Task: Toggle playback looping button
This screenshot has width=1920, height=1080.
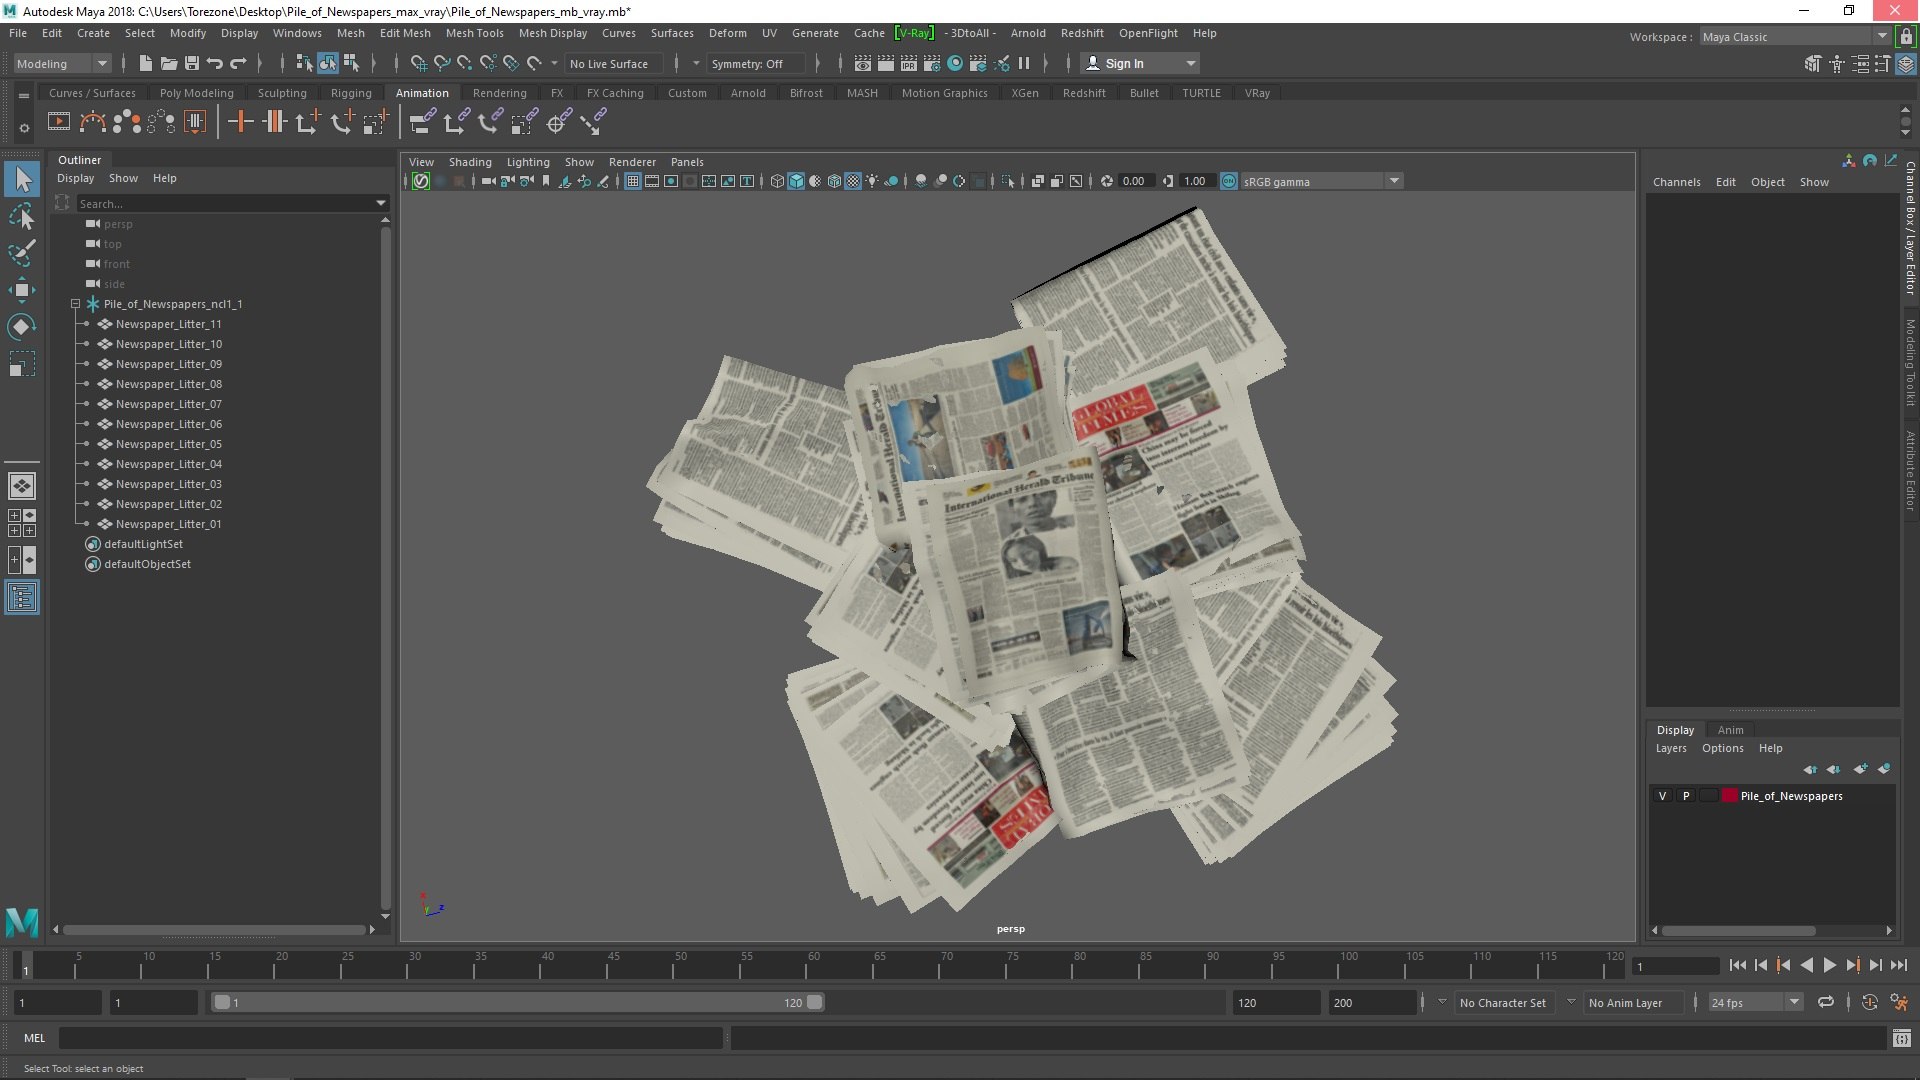Action: [1826, 1002]
